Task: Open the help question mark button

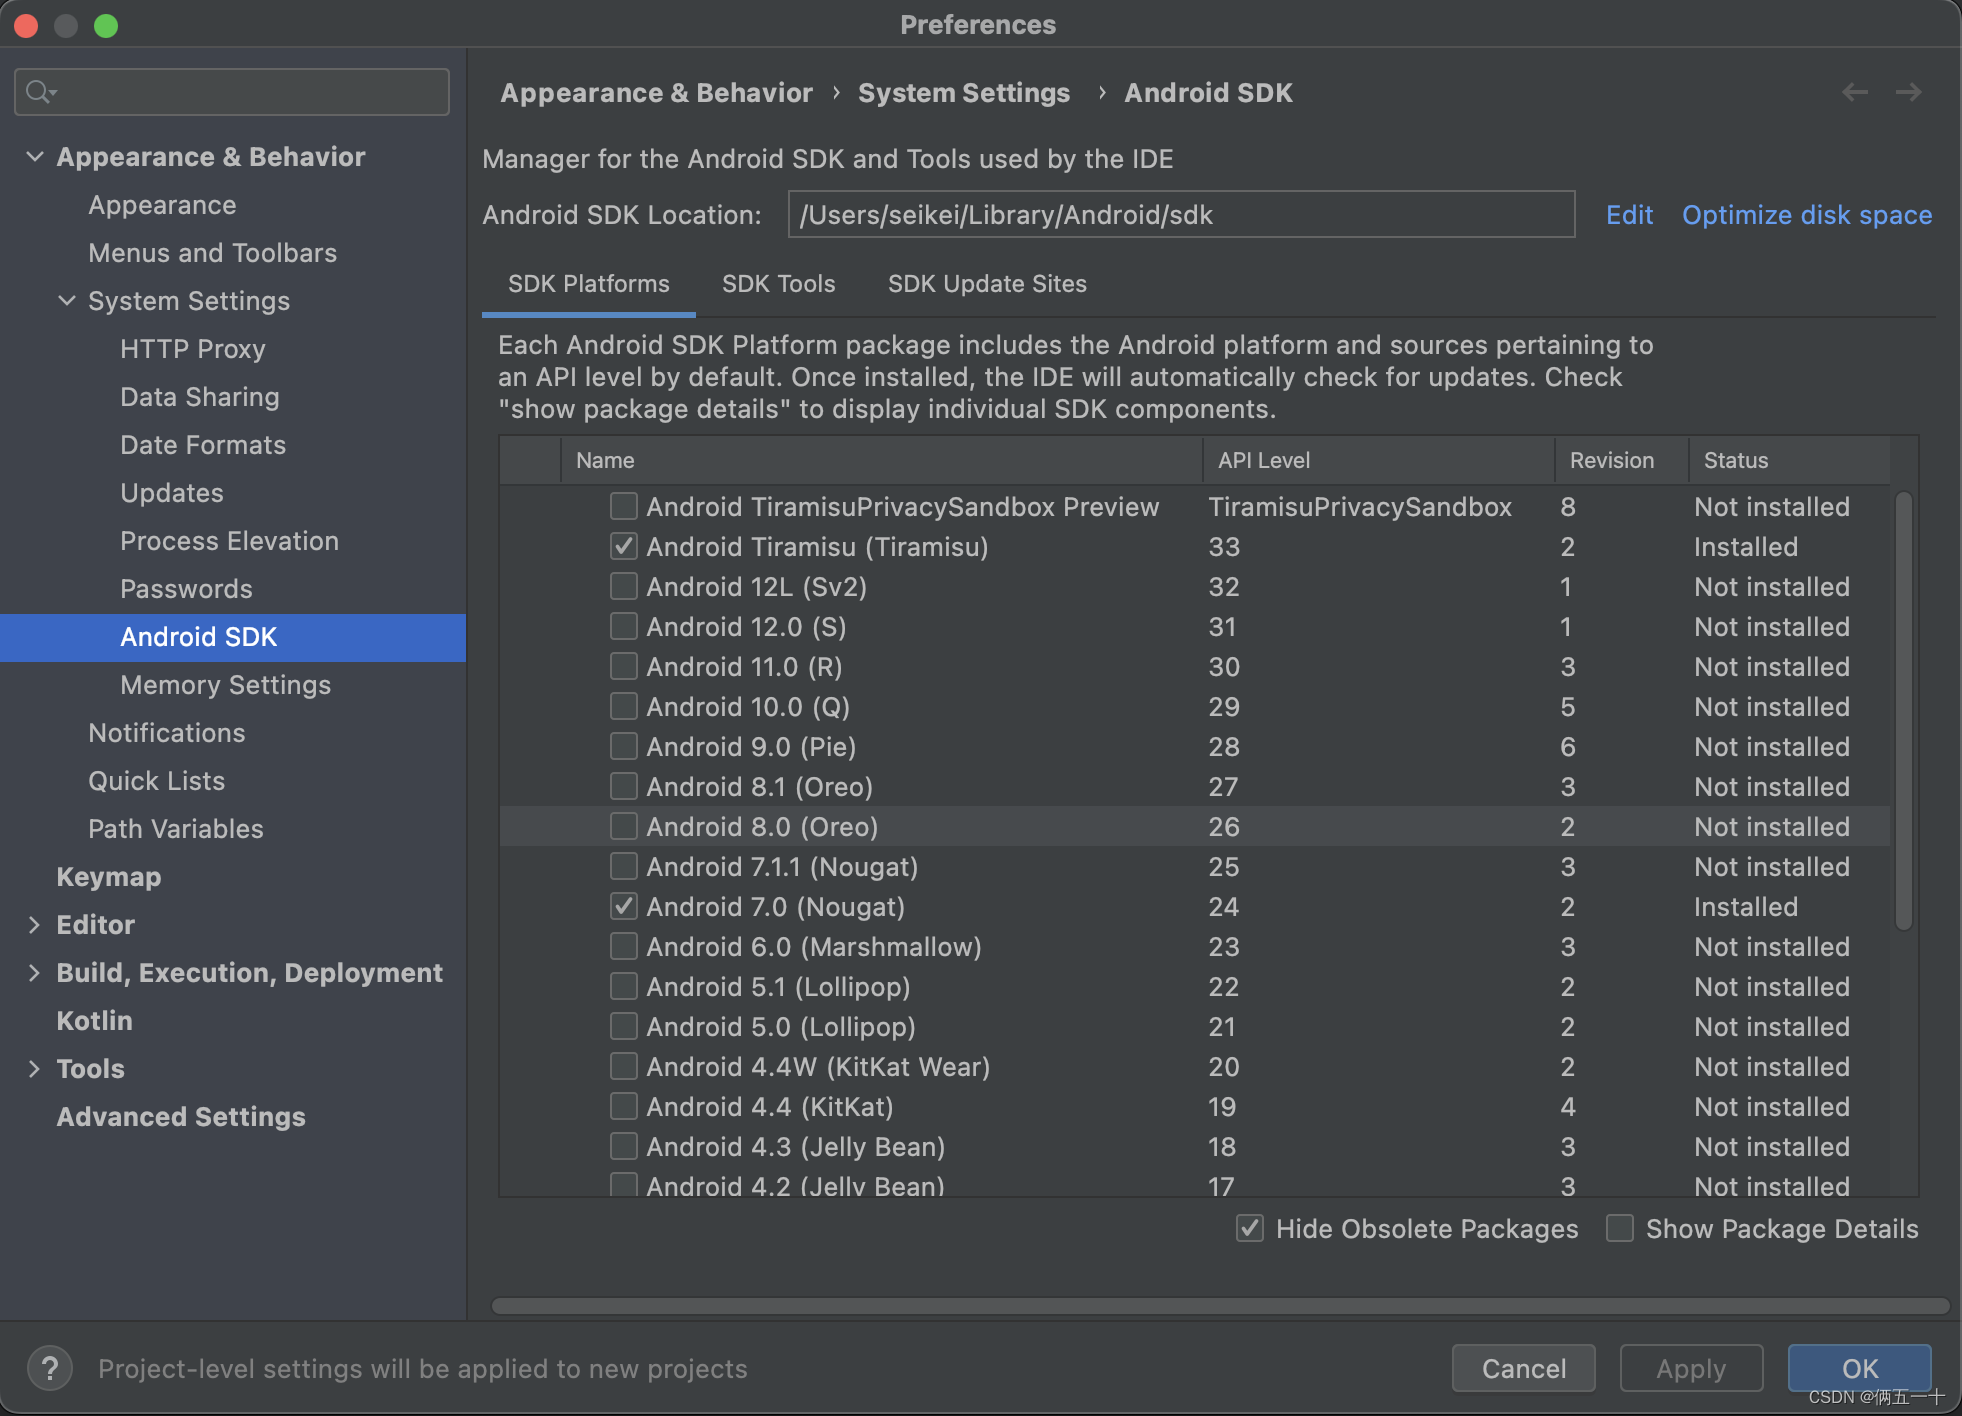Action: (50, 1368)
